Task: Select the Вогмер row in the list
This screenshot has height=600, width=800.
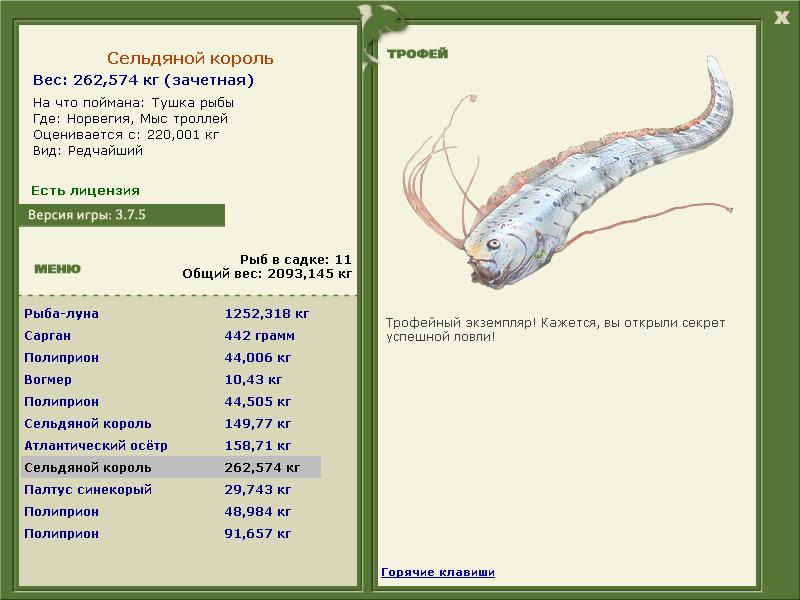Action: 48,380
